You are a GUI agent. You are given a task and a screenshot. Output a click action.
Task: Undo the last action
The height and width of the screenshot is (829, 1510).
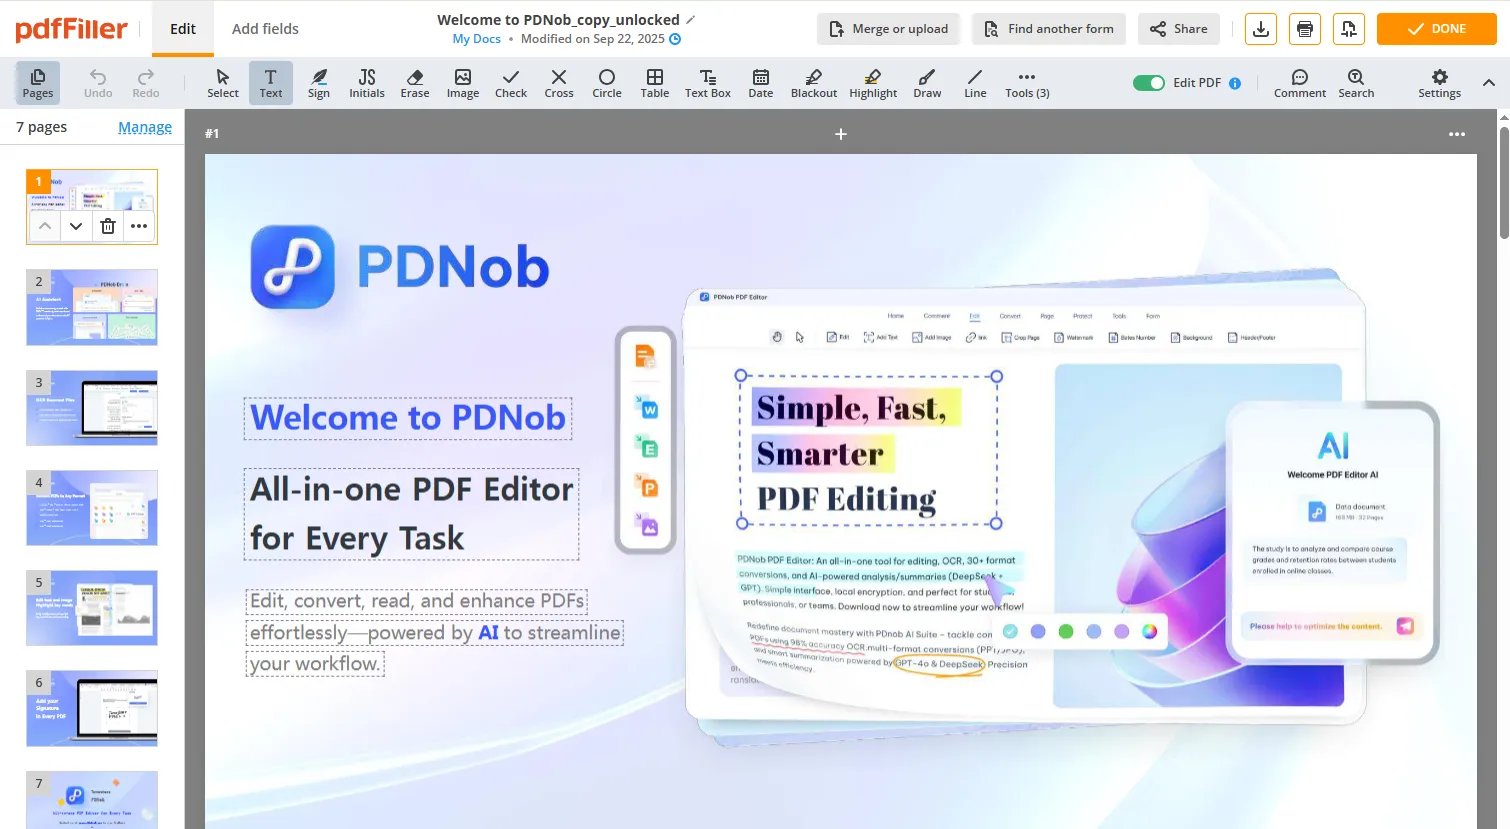(x=98, y=83)
